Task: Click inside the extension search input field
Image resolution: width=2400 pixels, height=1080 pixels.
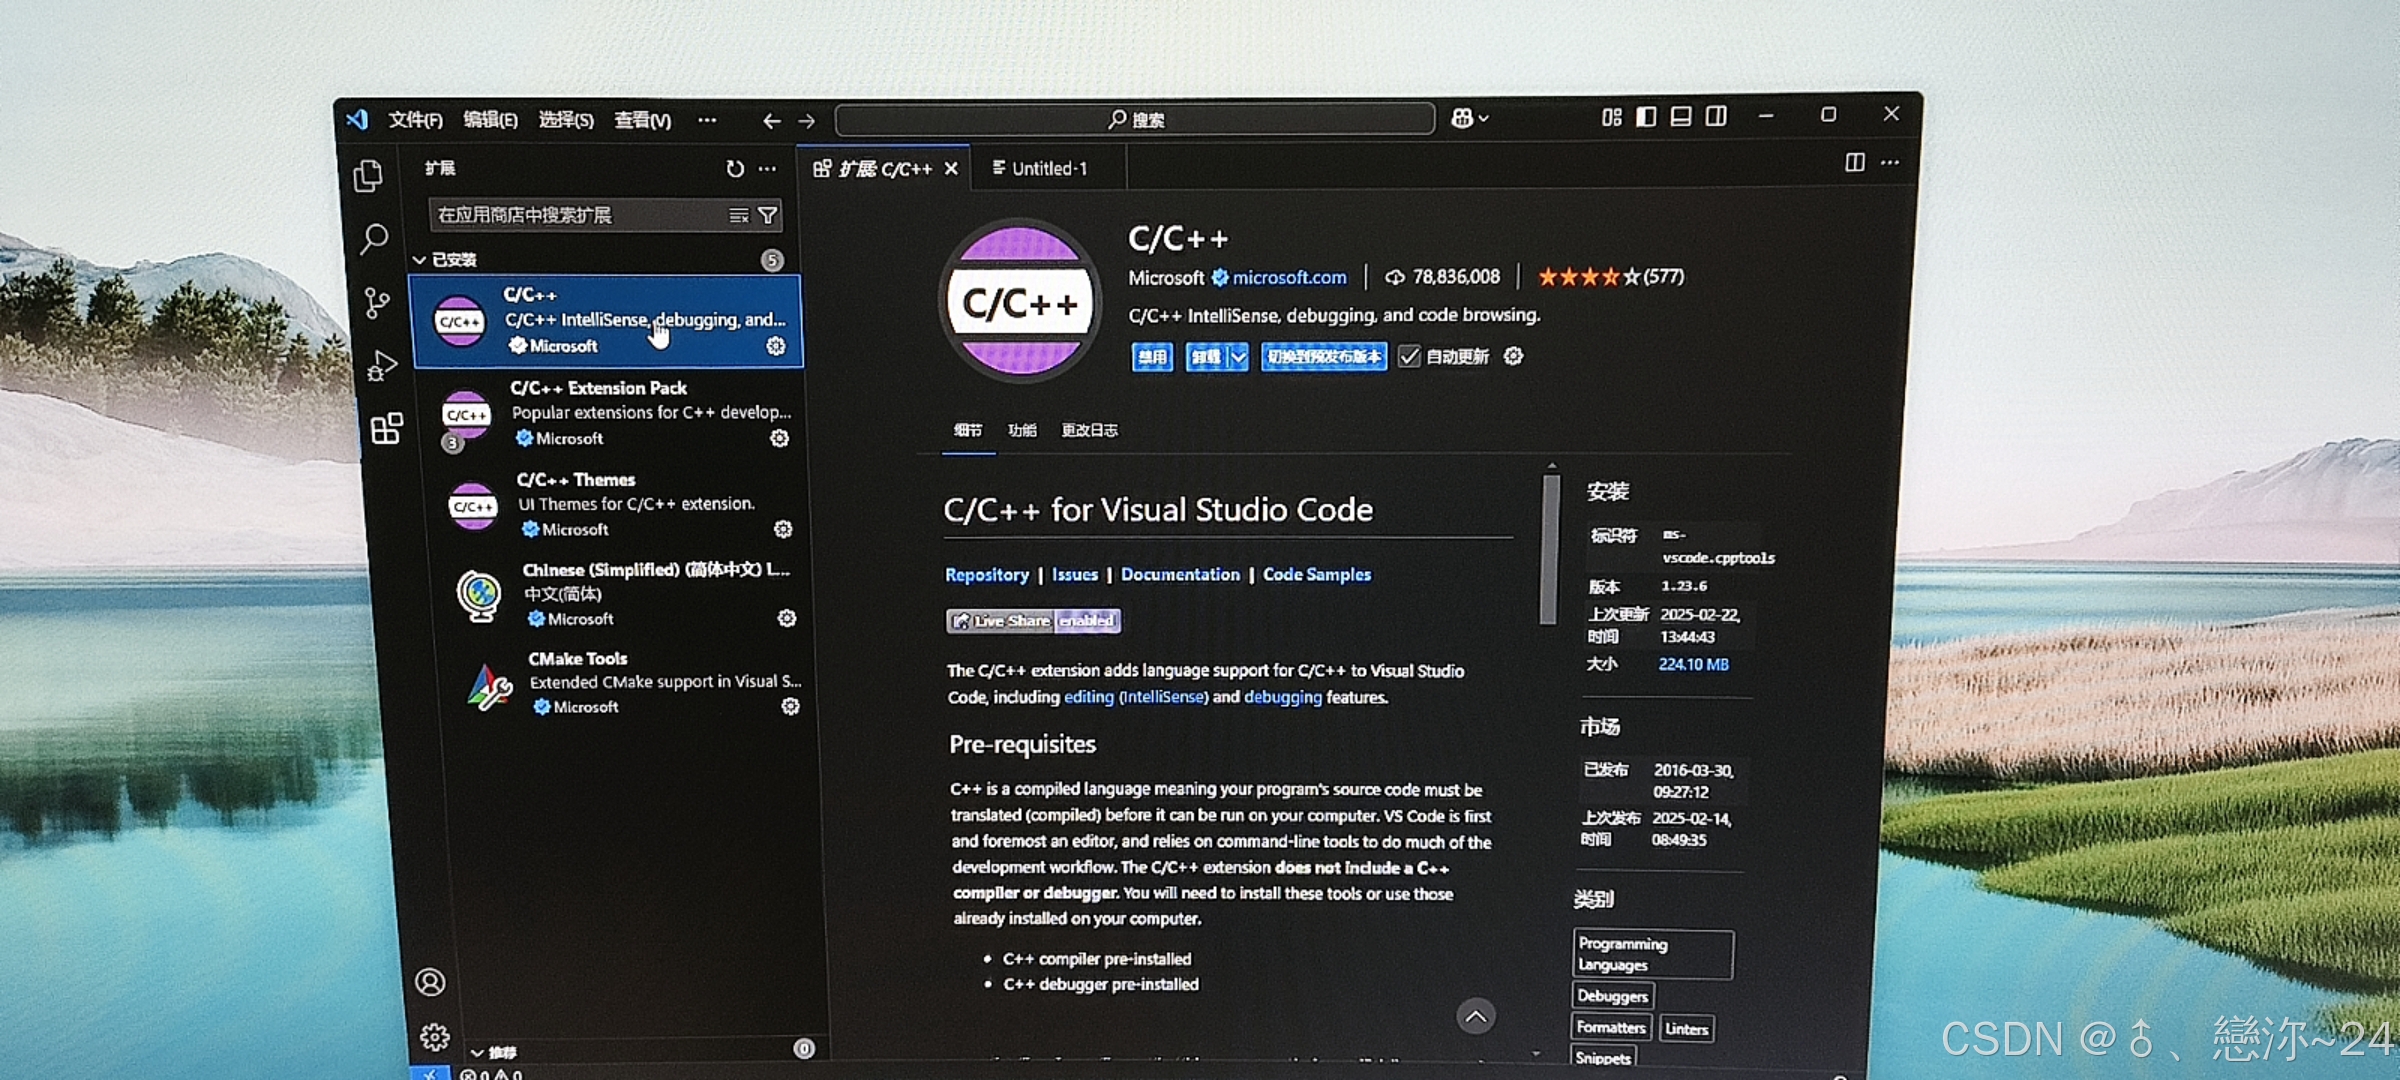Action: tap(570, 214)
